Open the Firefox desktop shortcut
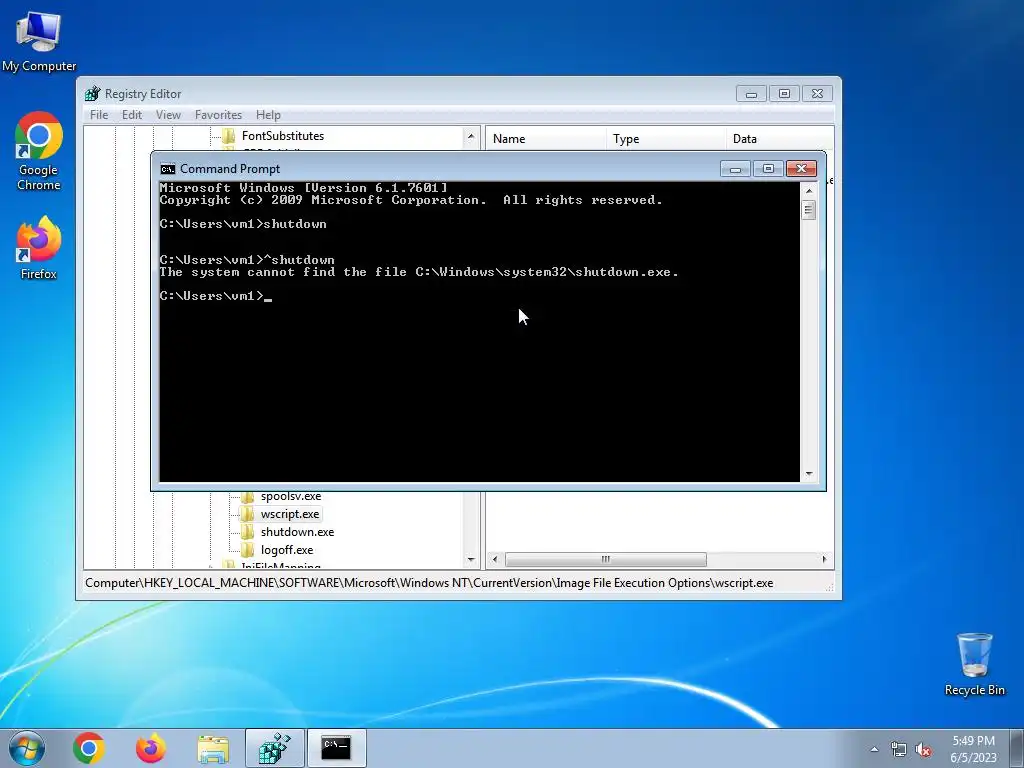This screenshot has width=1024, height=768. 39,248
